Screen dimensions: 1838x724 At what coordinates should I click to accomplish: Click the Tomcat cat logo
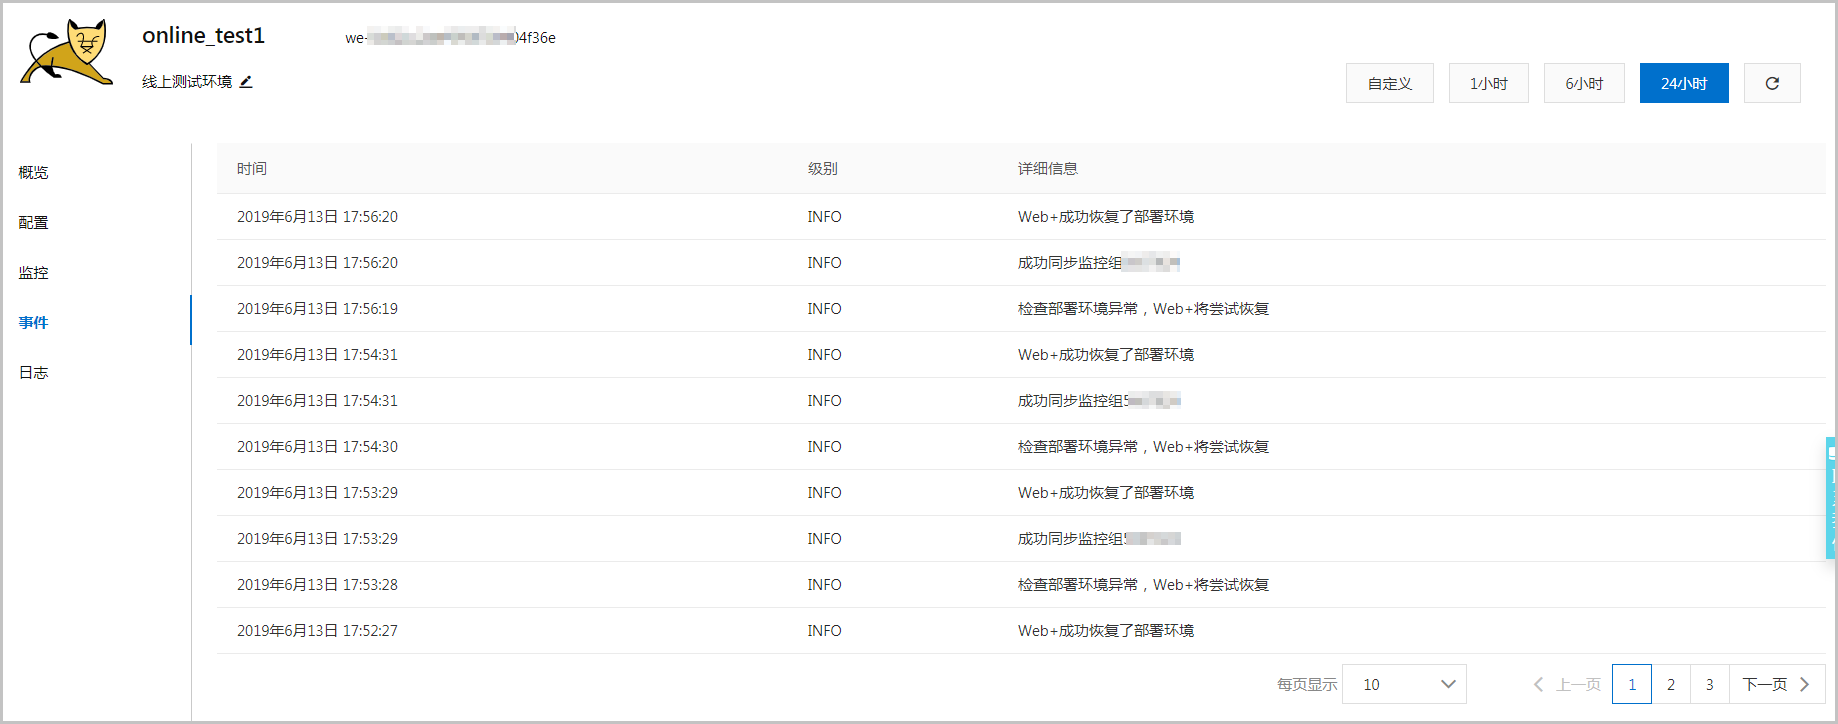click(x=67, y=52)
